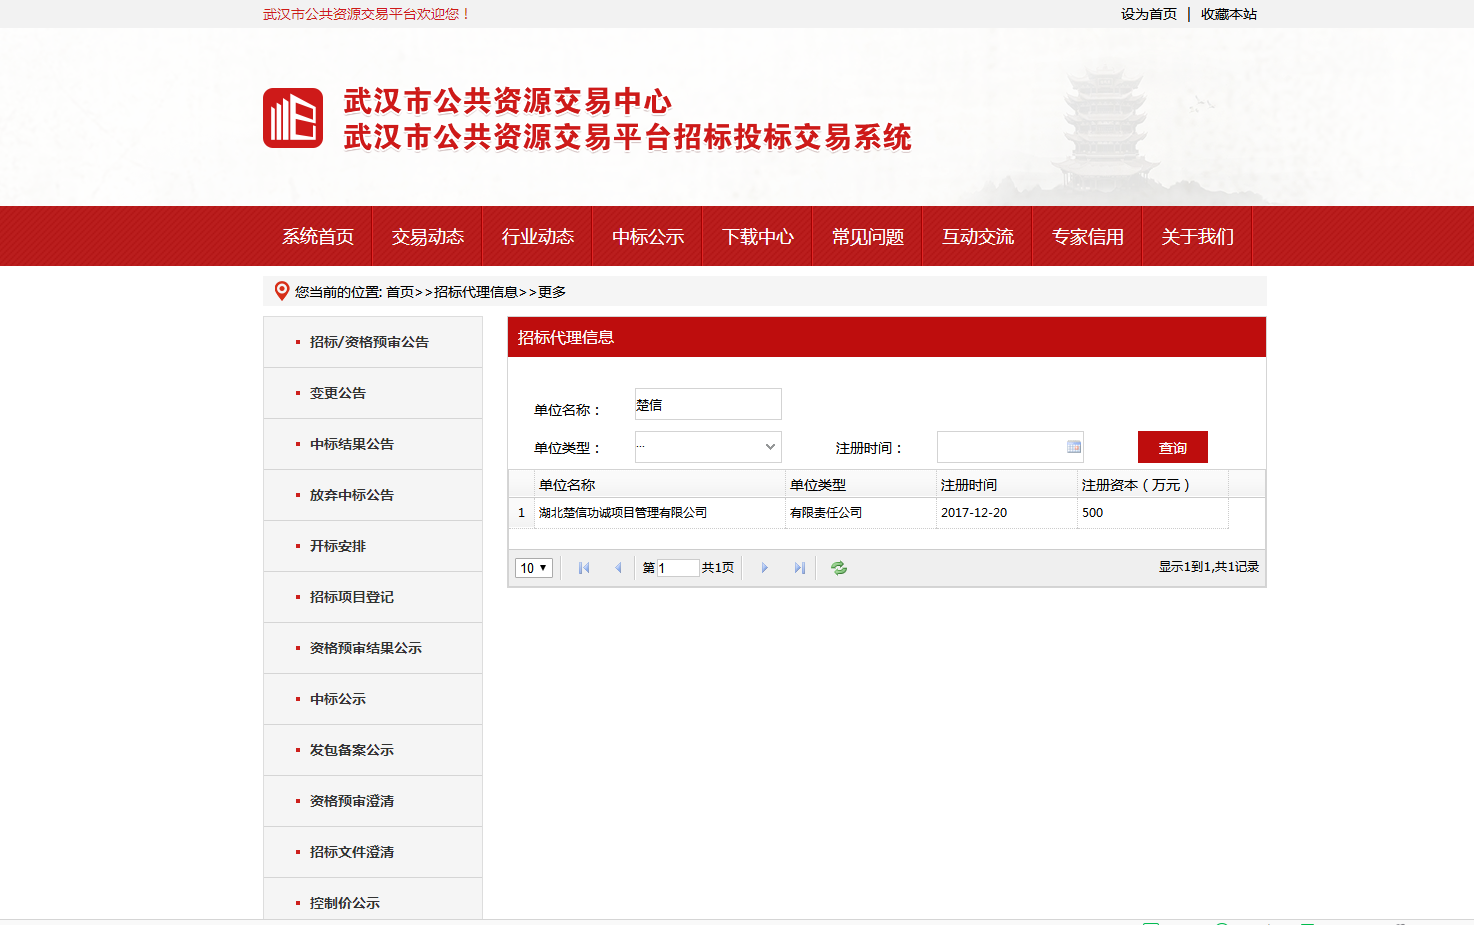Open 交易动态 in navigation bar
The image size is (1474, 925).
(428, 237)
